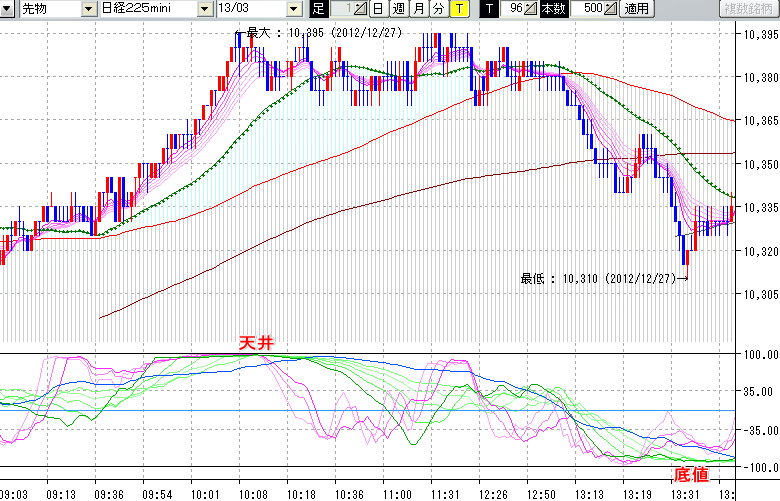Viewport: 780px width, 501px height.
Task: Switch chart to daily (日) timeframe
Action: click(377, 9)
